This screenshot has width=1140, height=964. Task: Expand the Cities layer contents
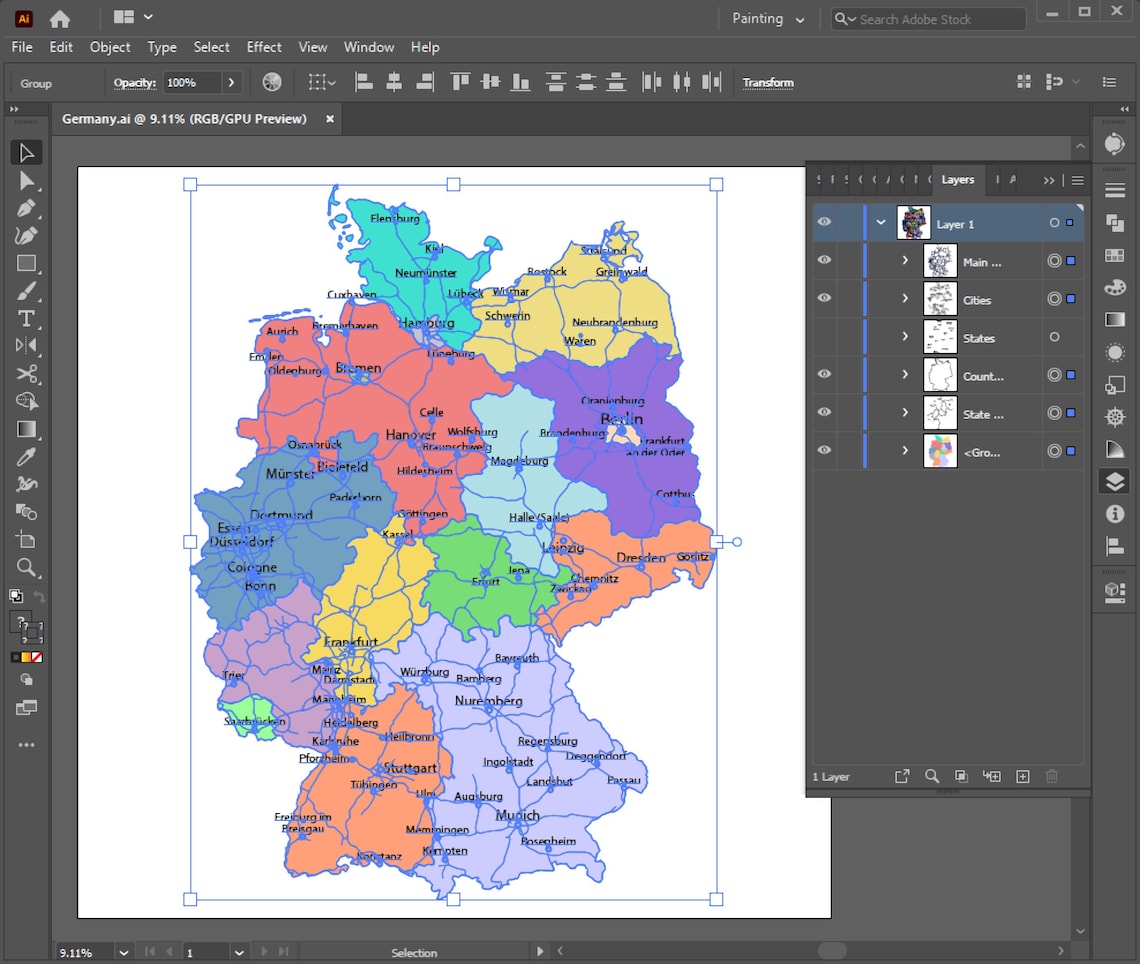[905, 299]
